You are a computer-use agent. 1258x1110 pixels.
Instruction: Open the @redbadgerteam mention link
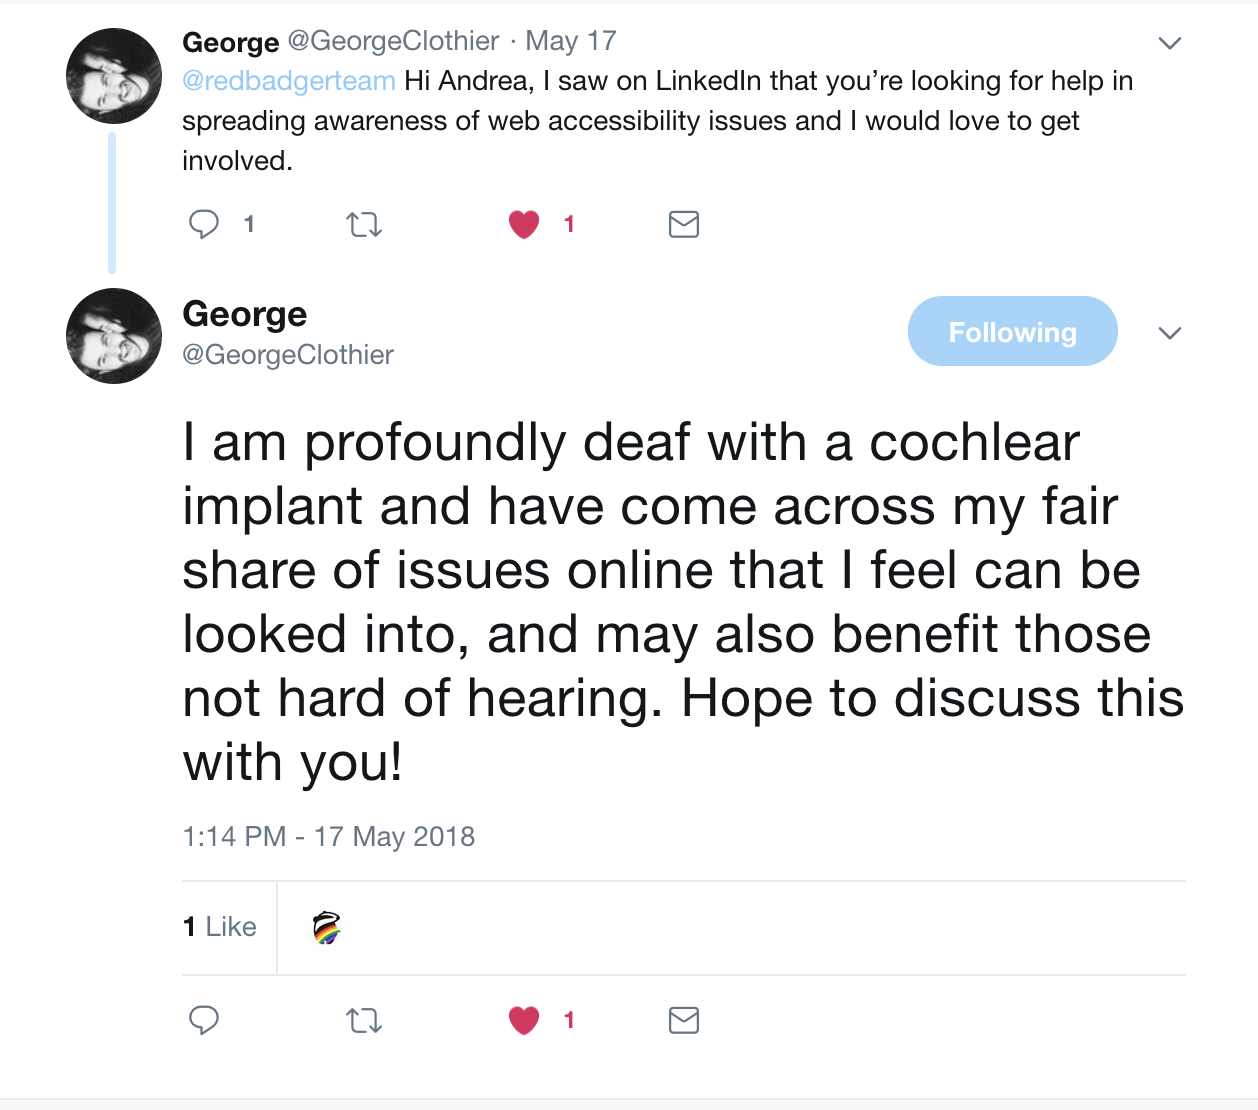[x=289, y=81]
